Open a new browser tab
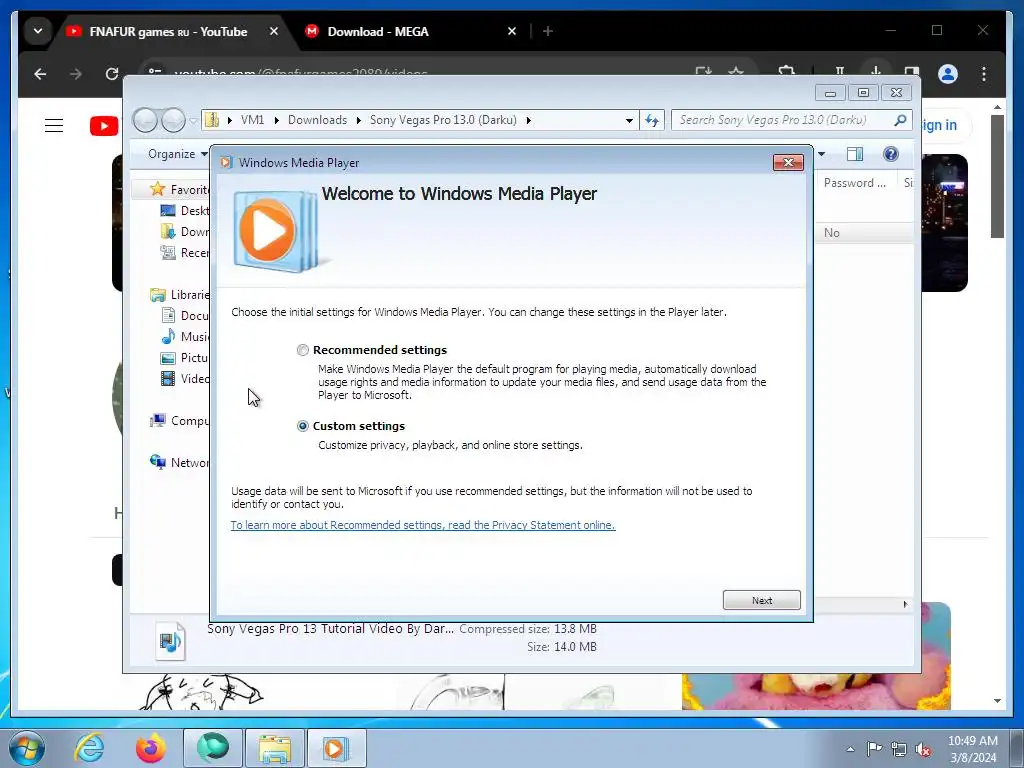The width and height of the screenshot is (1024, 768). [548, 31]
